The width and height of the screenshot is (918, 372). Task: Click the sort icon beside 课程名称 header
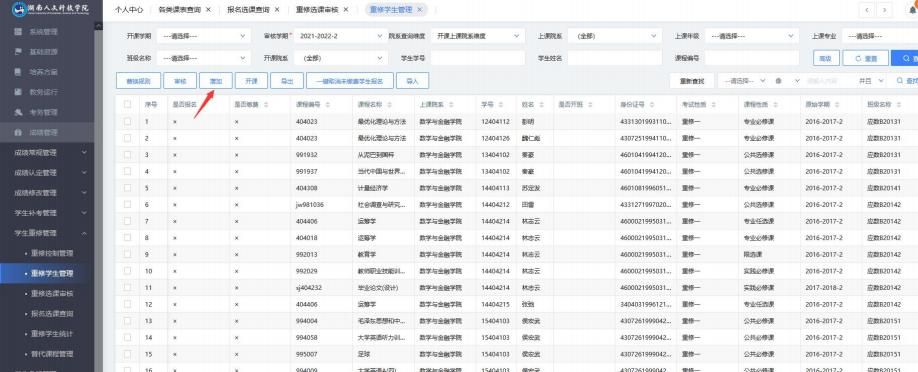[389, 104]
